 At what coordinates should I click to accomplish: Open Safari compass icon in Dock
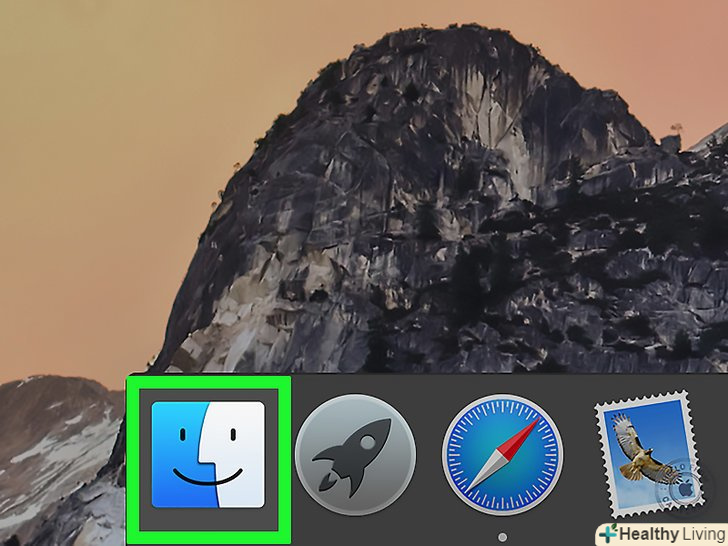[x=503, y=455]
